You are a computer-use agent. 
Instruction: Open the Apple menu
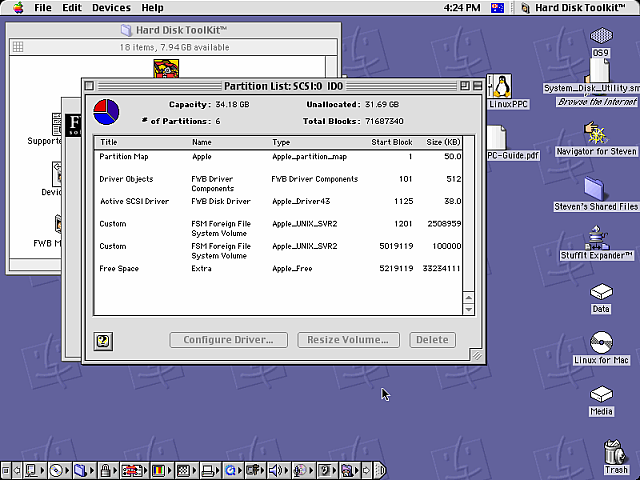pos(18,7)
